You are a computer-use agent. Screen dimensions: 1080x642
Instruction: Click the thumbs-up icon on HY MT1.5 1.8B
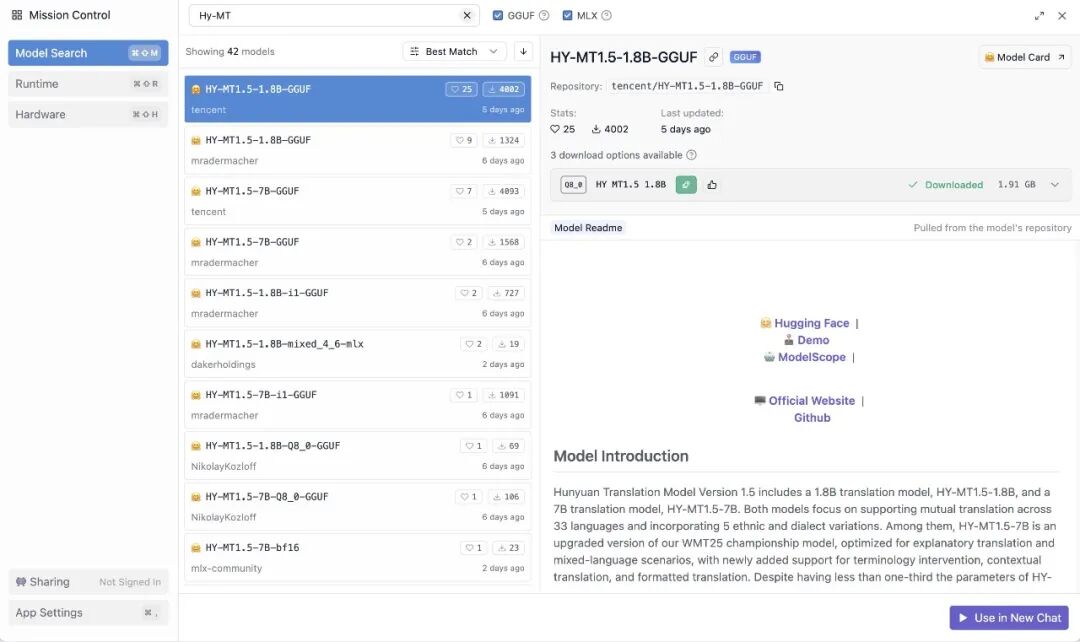(x=712, y=185)
